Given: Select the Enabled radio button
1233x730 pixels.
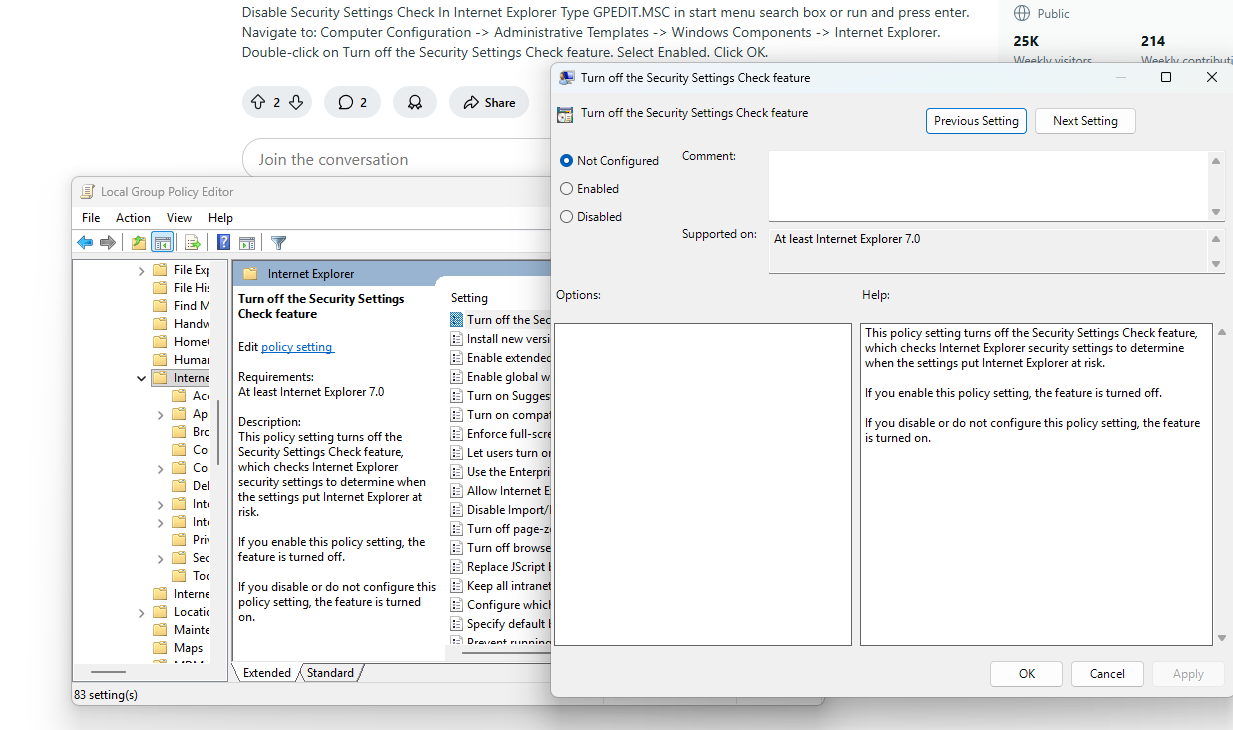Looking at the screenshot, I should coord(567,188).
